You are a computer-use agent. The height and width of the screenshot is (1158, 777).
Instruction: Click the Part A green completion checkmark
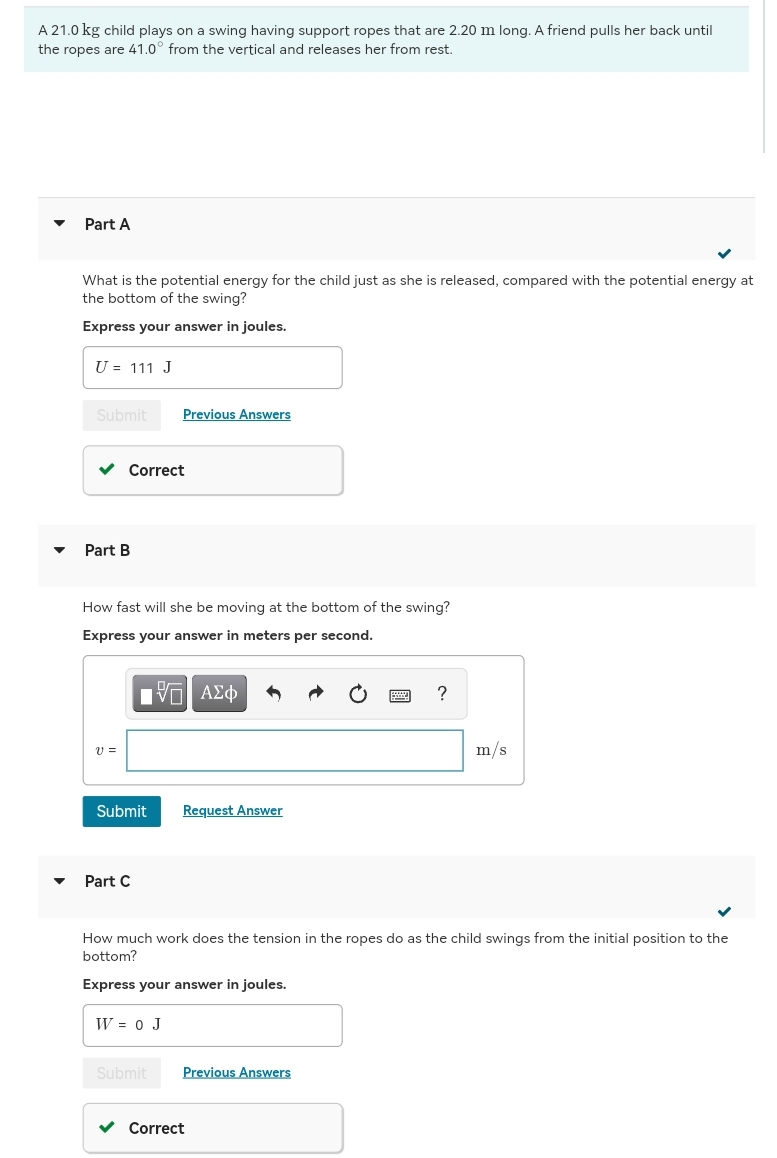click(x=725, y=253)
